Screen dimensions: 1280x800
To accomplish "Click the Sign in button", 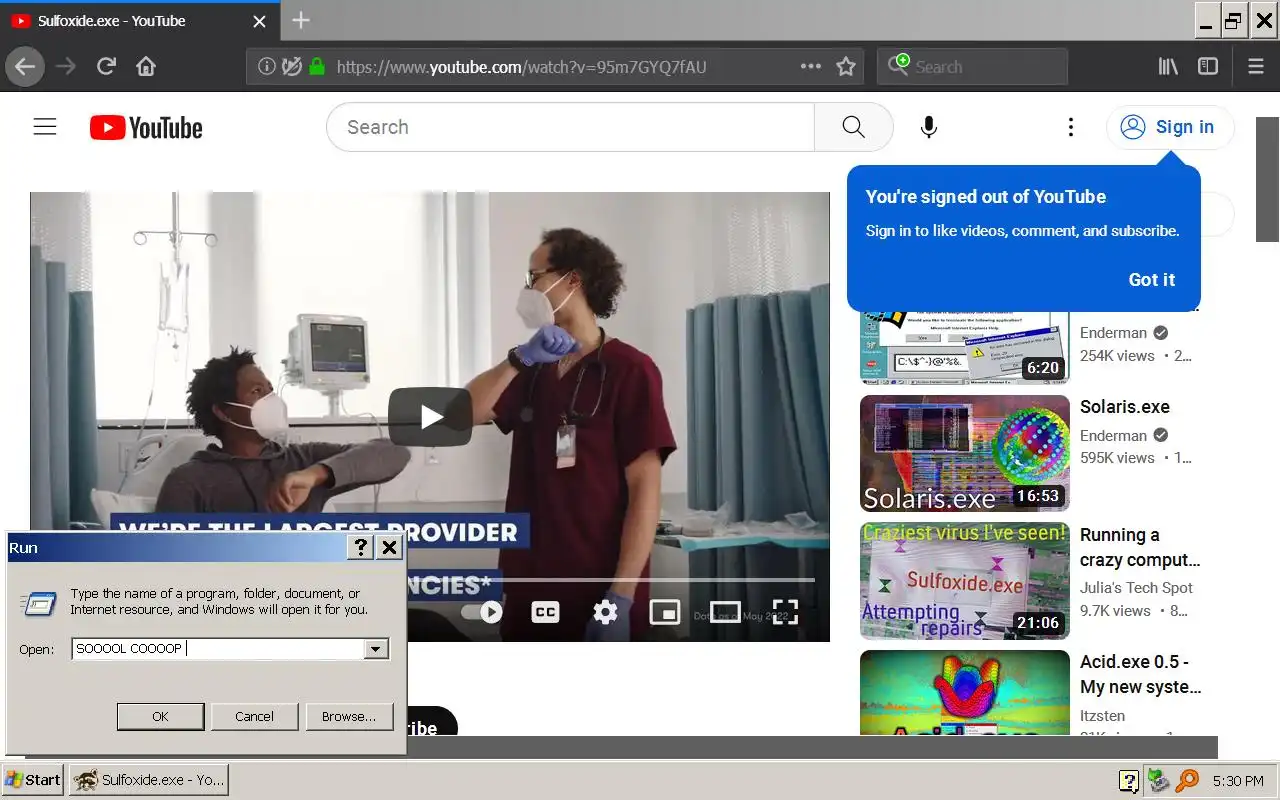I will pyautogui.click(x=1170, y=127).
